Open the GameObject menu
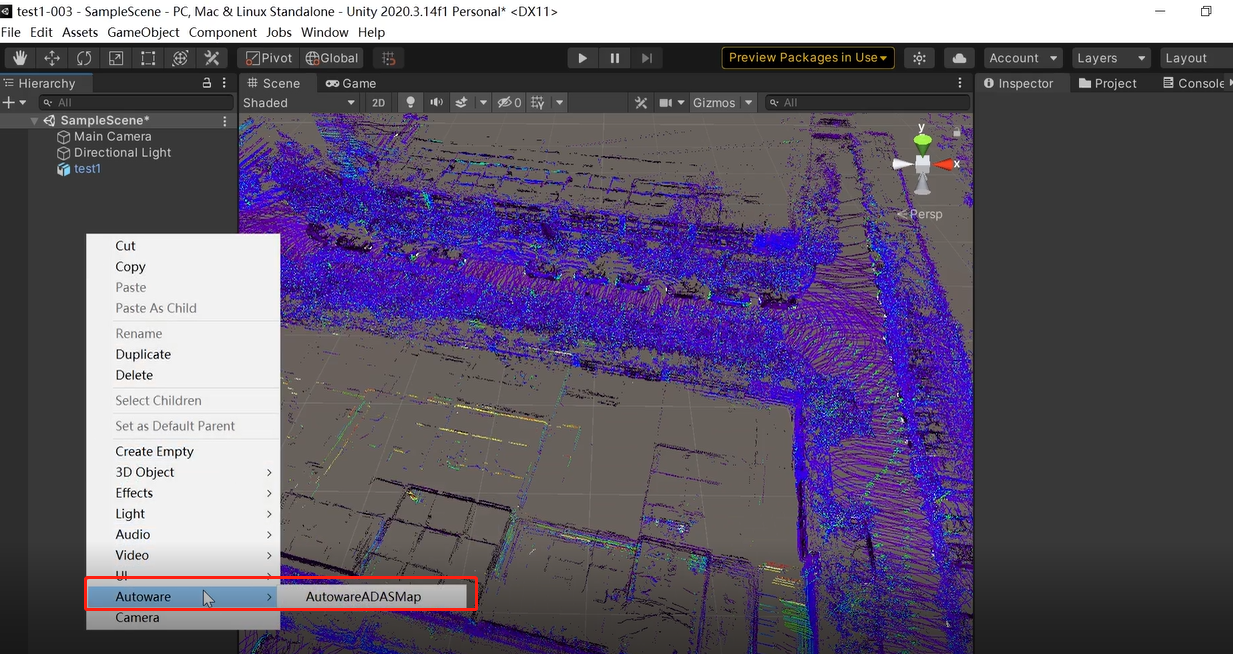Image resolution: width=1233 pixels, height=654 pixels. (144, 32)
